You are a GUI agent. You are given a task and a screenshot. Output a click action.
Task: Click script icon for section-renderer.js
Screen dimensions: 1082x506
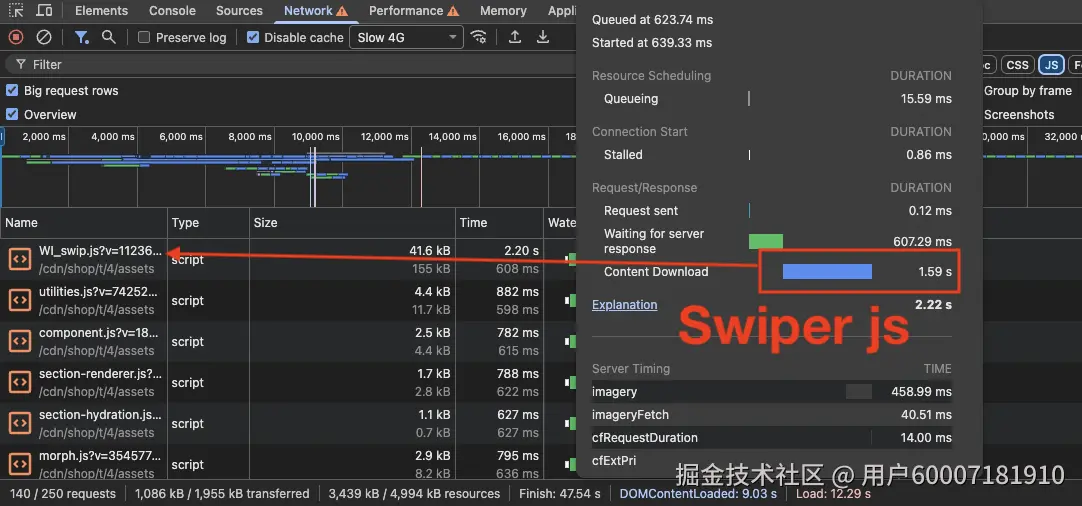20,382
